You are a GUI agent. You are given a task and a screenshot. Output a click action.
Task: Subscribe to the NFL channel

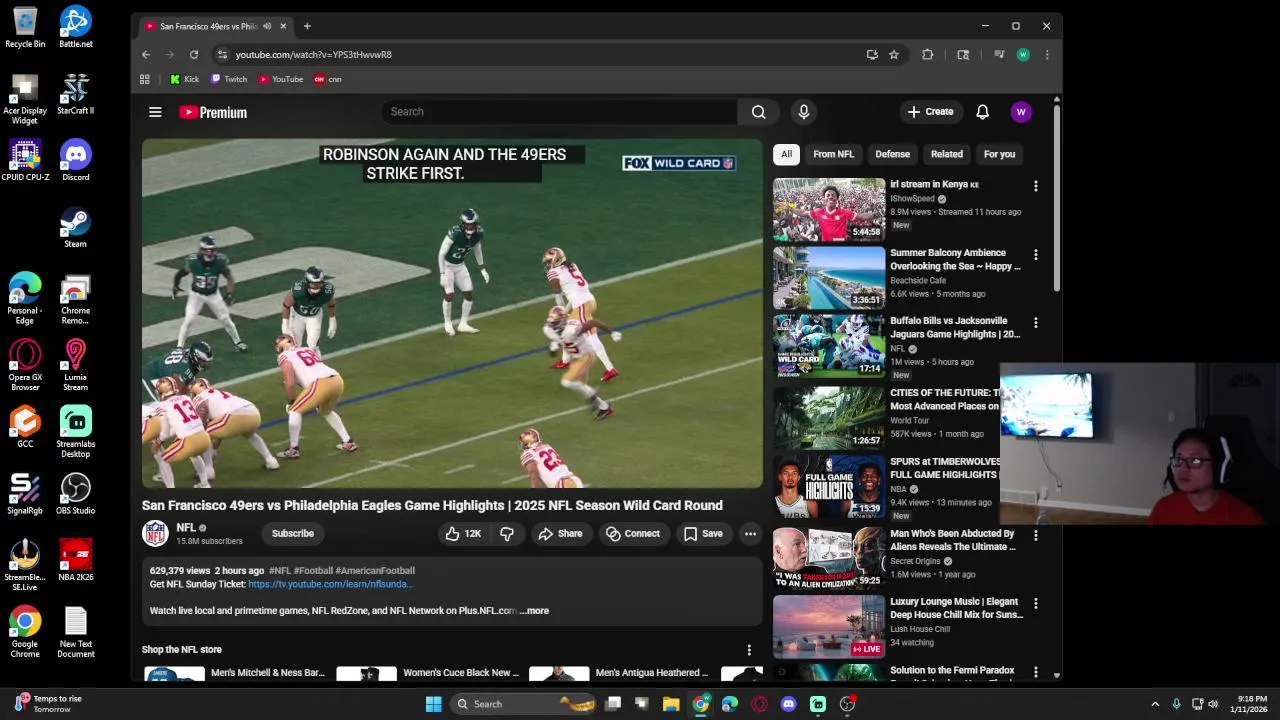coord(293,534)
